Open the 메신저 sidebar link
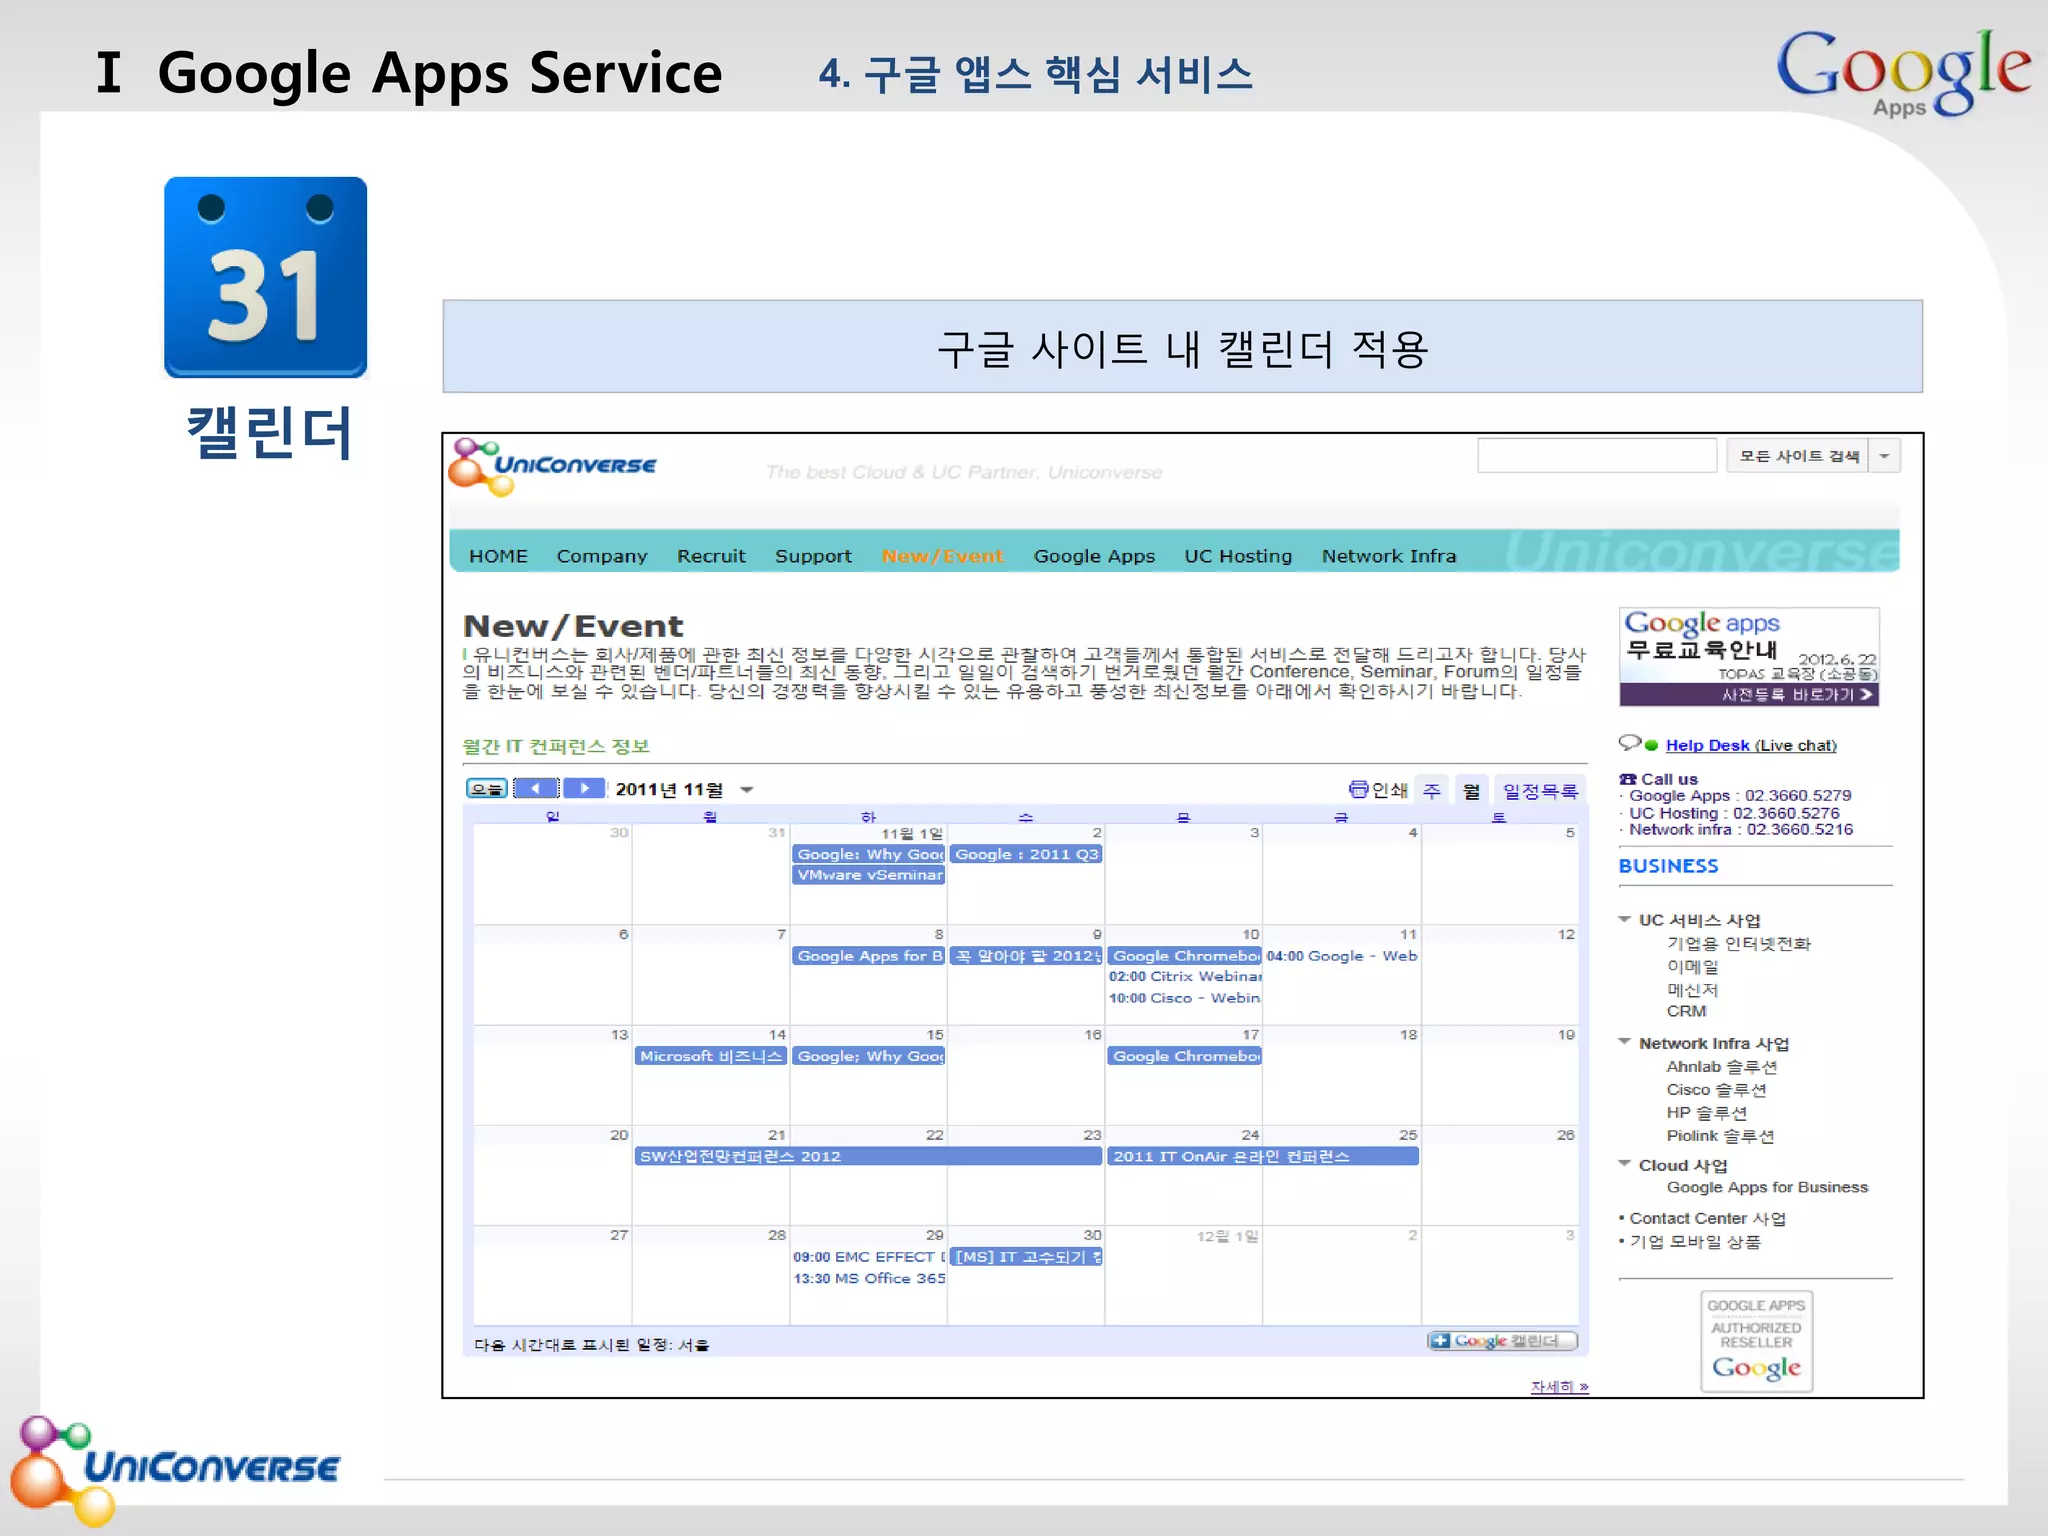This screenshot has width=2048, height=1536. pos(1692,989)
